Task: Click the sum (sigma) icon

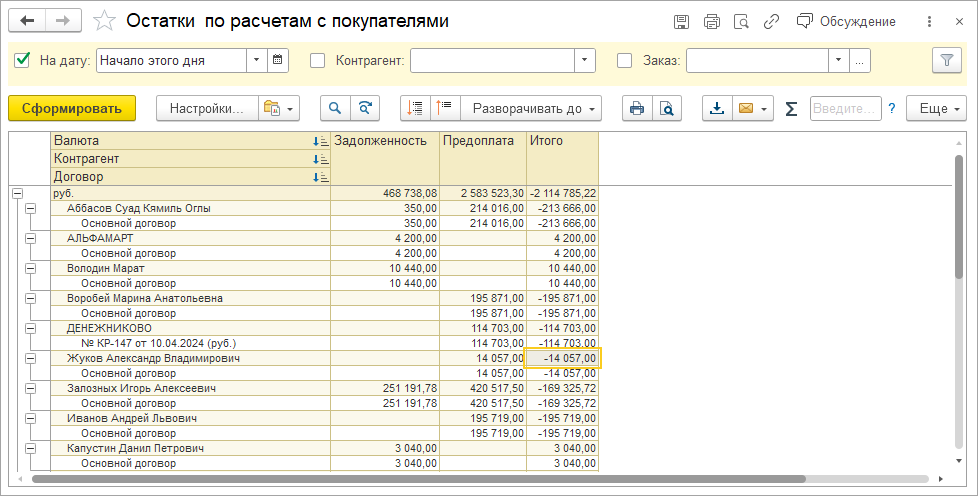Action: [791, 108]
